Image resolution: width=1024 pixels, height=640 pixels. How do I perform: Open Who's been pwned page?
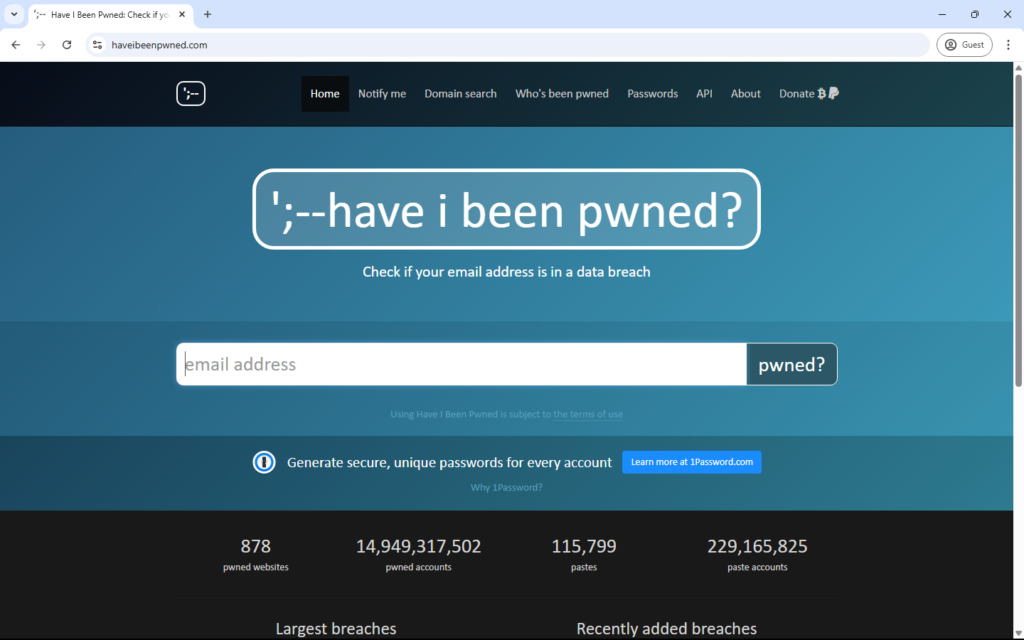(x=562, y=94)
